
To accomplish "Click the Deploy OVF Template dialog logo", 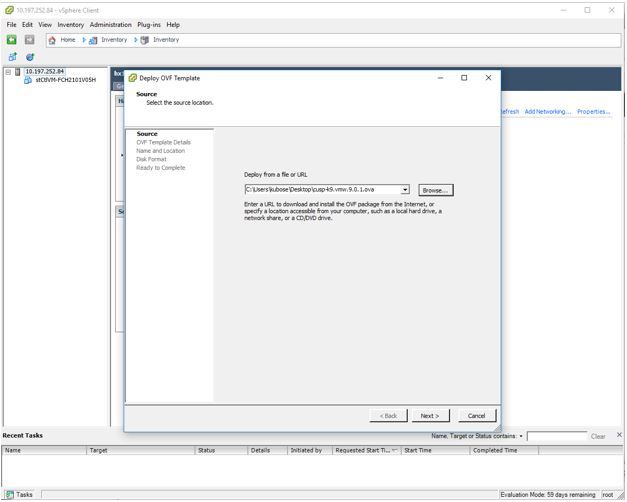I will (133, 78).
